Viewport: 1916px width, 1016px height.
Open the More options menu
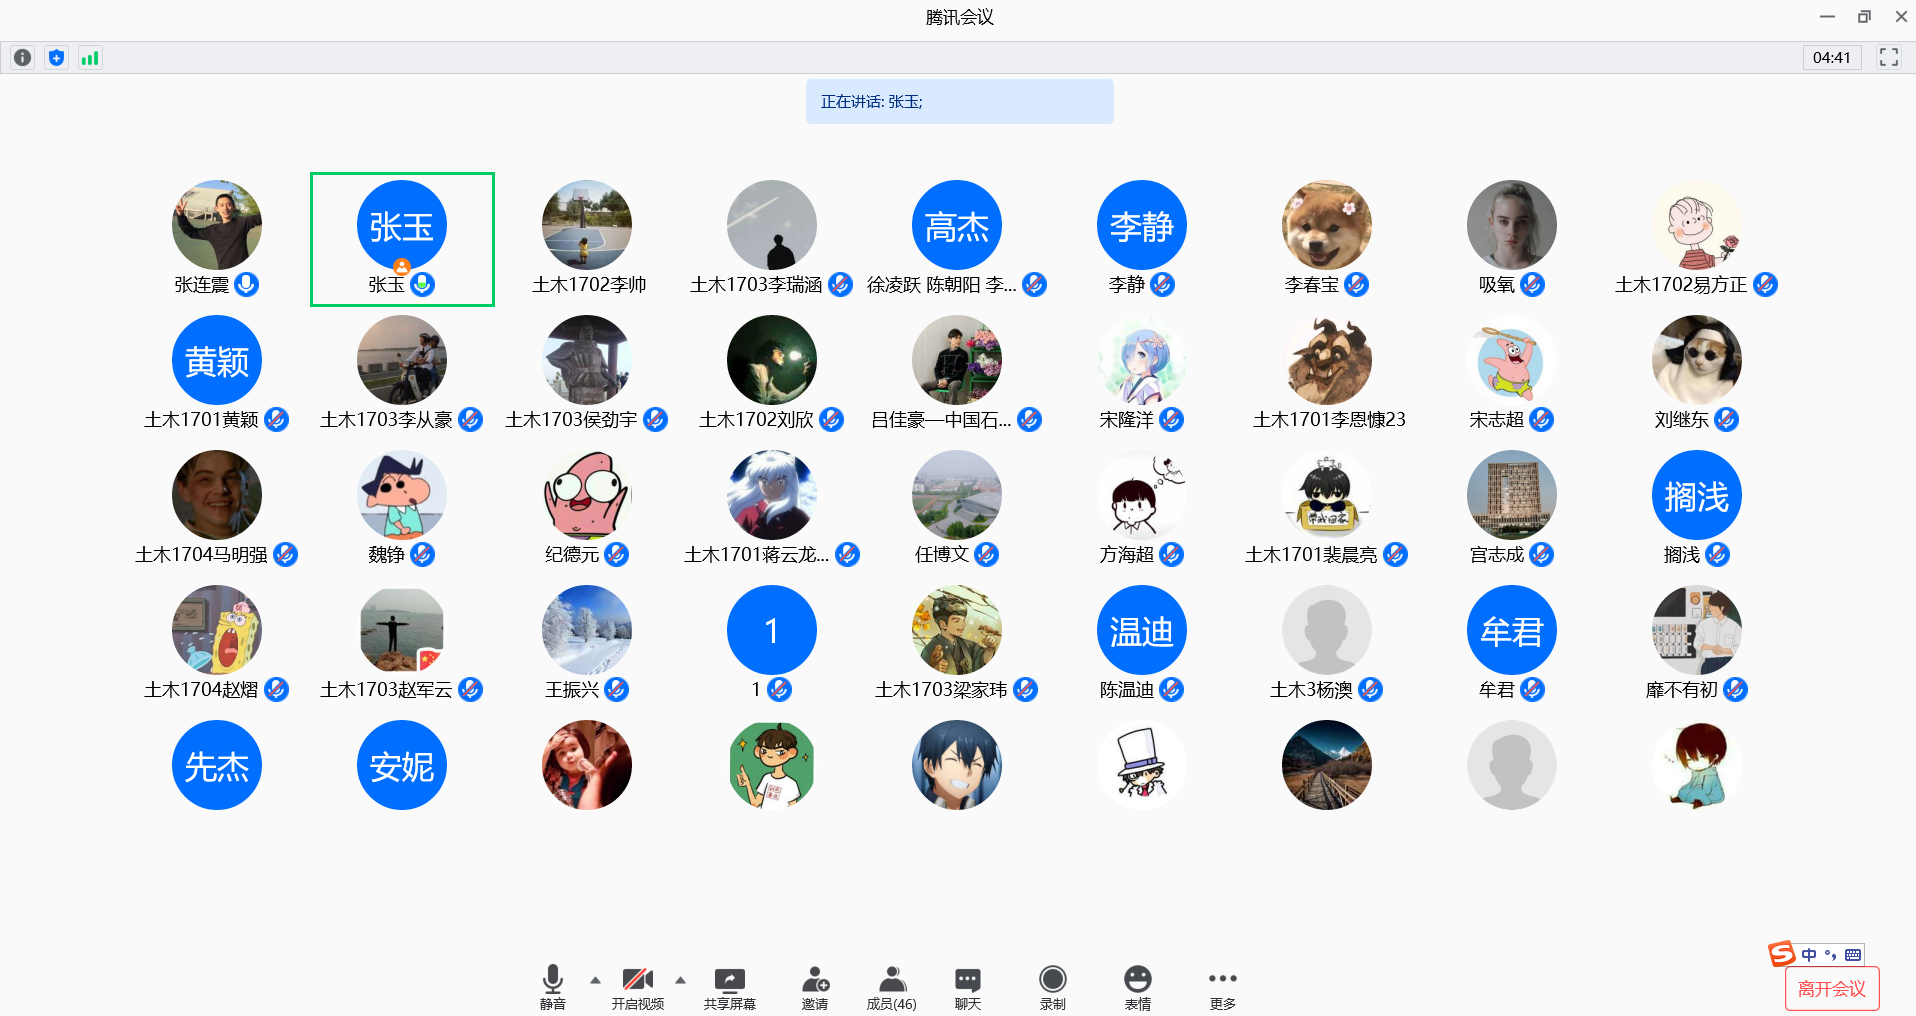click(x=1222, y=986)
